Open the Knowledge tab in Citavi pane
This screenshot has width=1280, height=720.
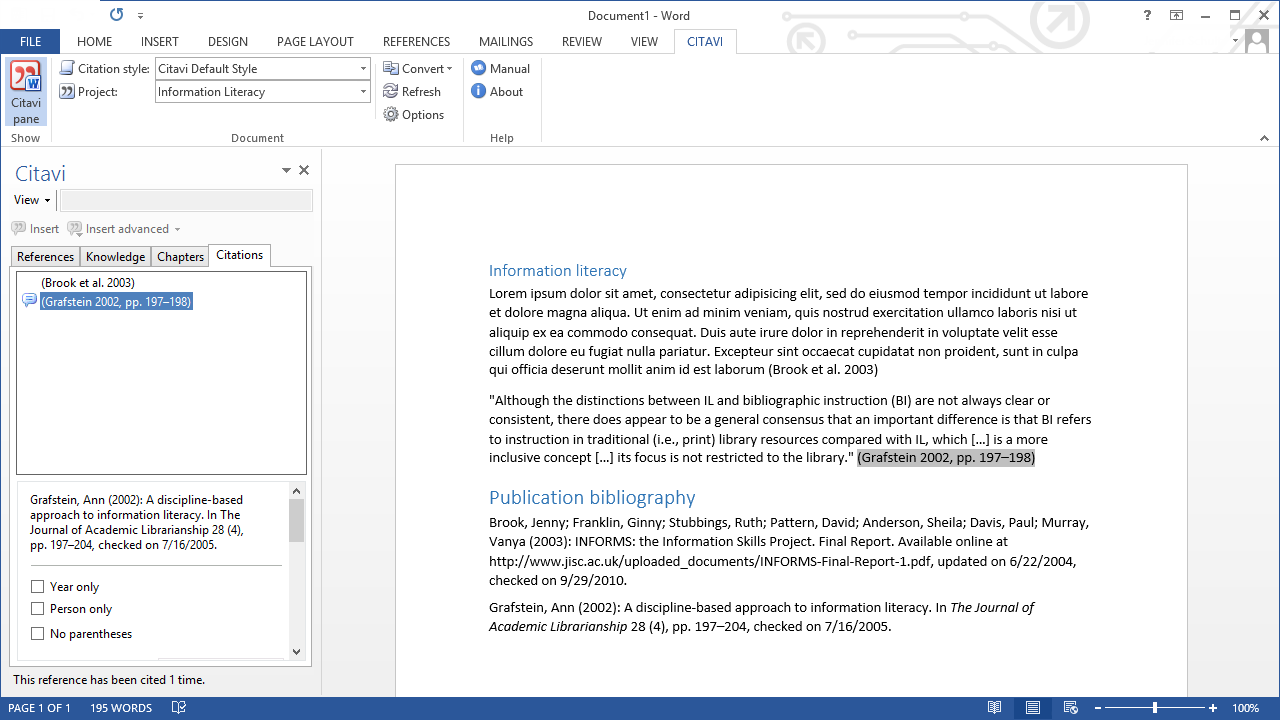coord(115,257)
